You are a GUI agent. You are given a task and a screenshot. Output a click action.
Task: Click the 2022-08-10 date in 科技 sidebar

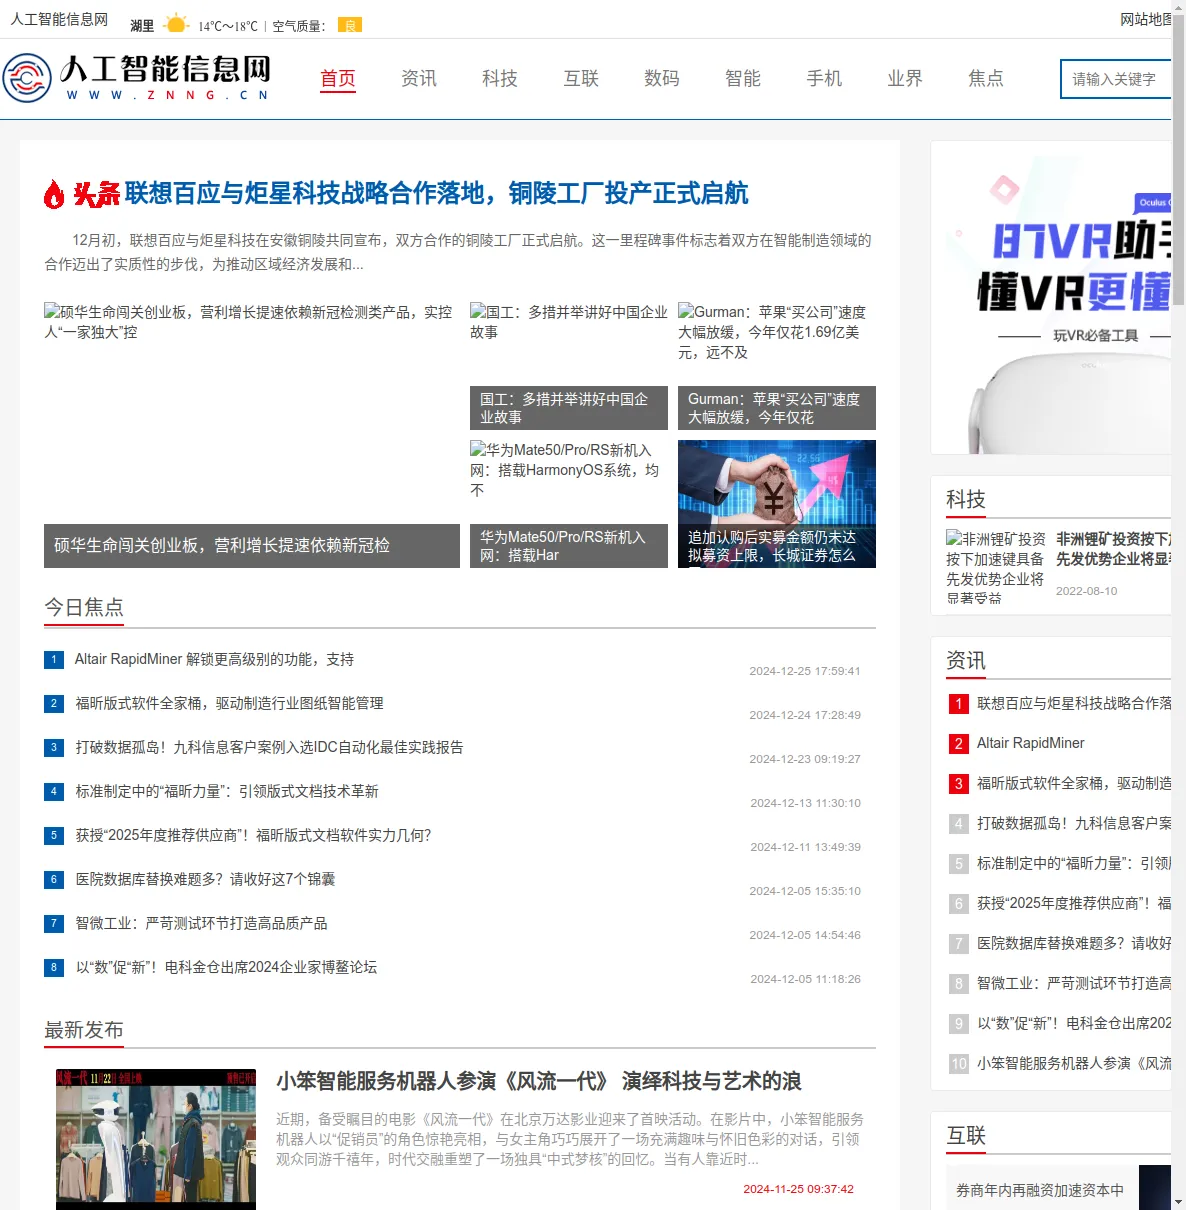(x=1087, y=591)
